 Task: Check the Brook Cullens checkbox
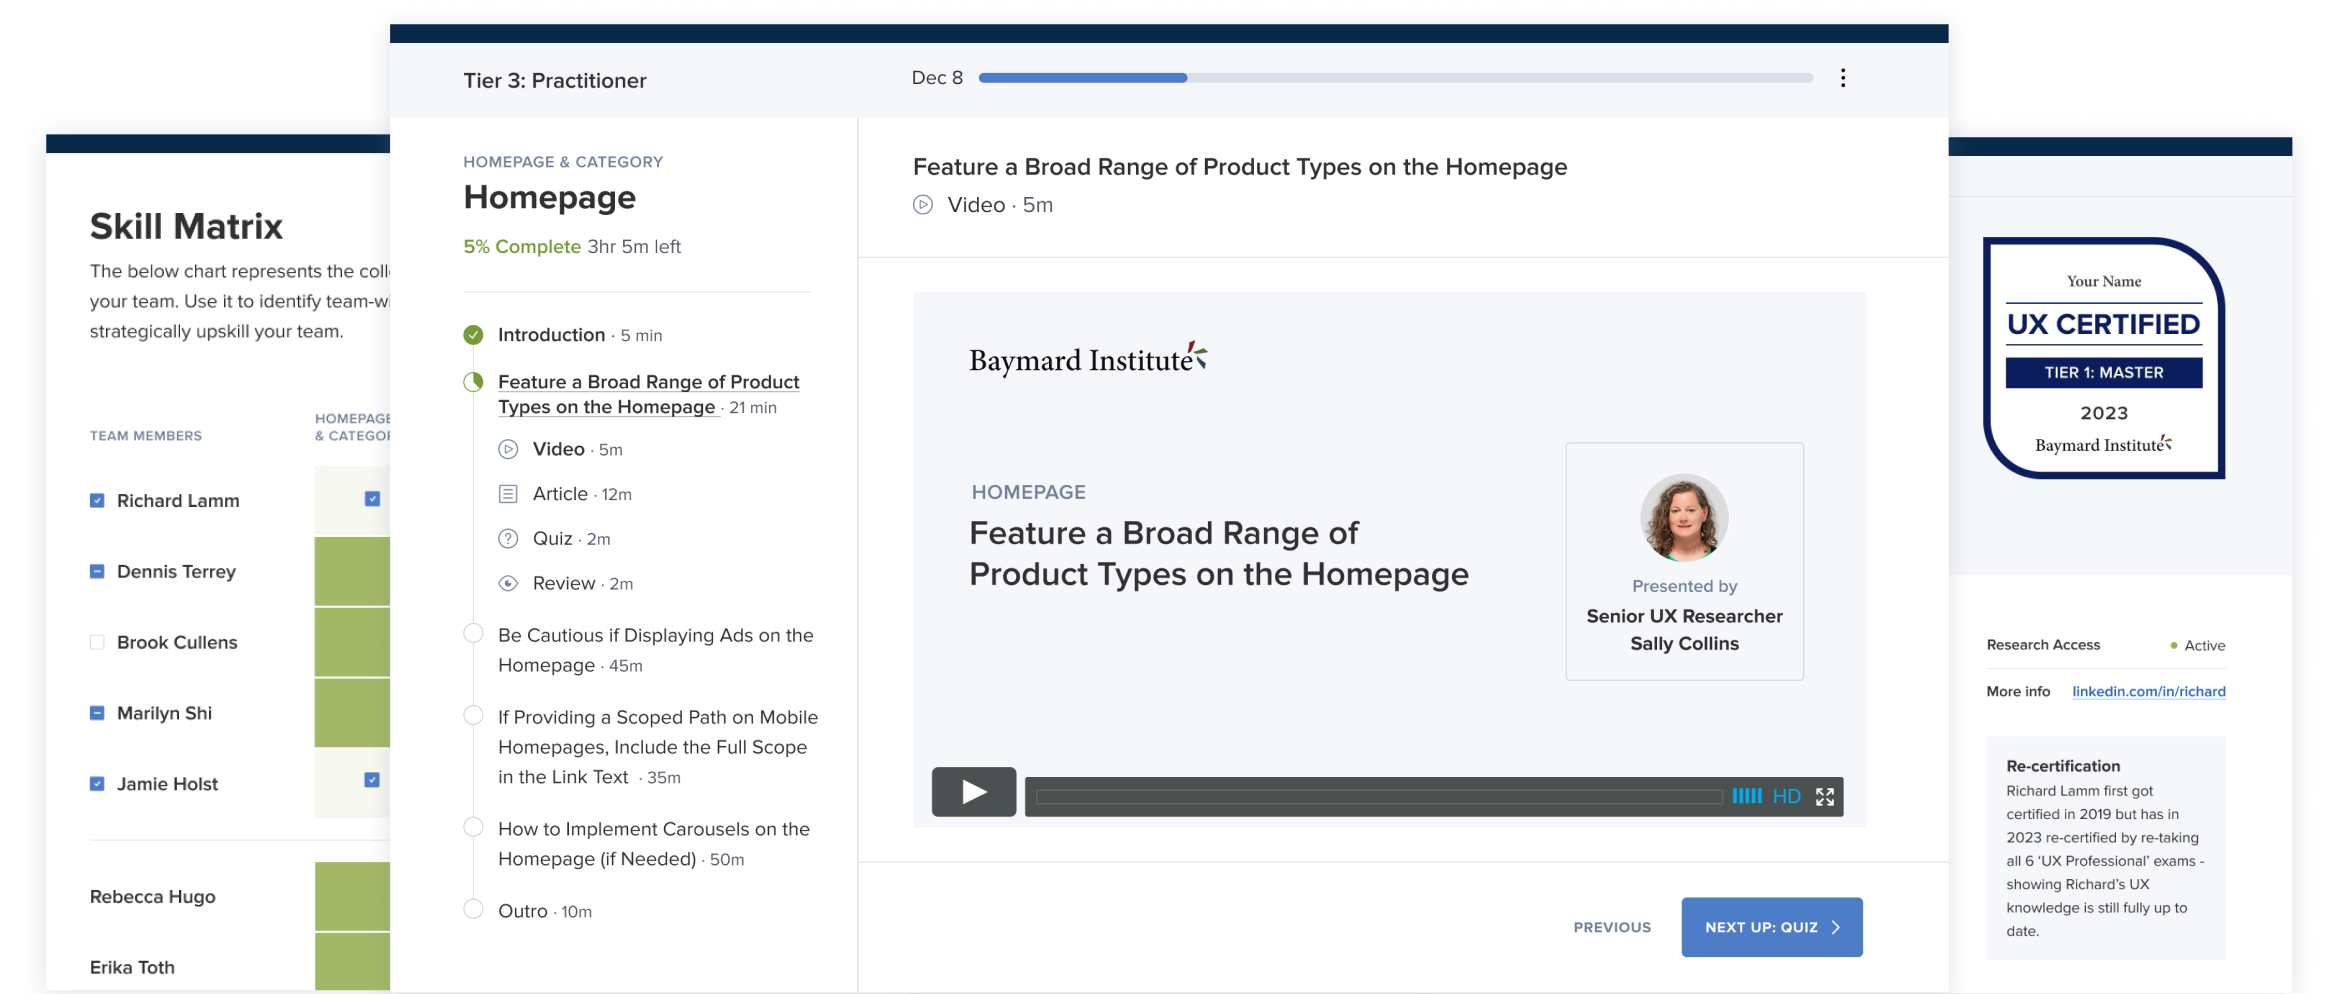tap(97, 642)
